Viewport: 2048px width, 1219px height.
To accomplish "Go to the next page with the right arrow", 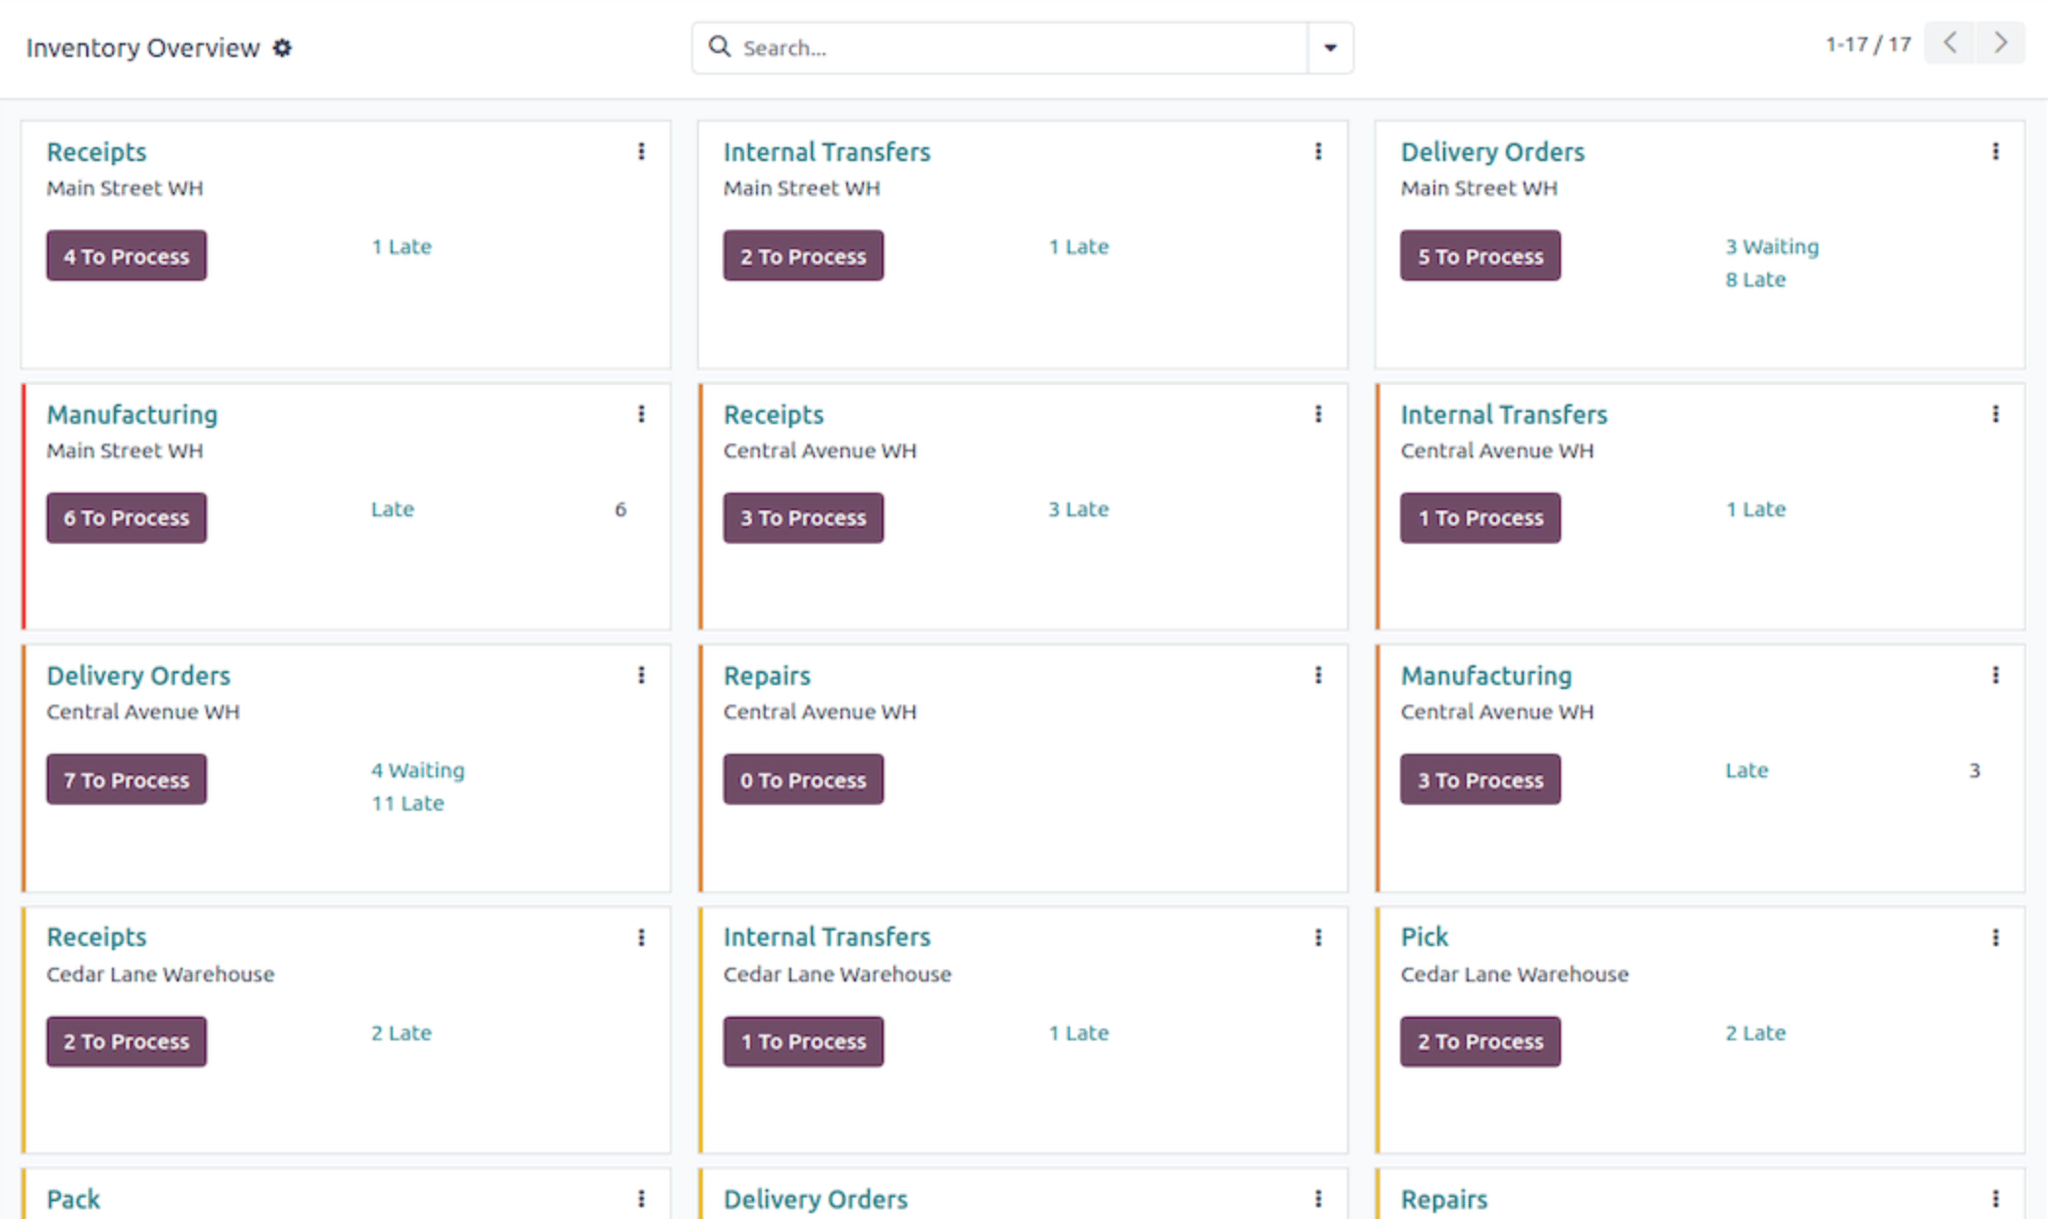I will [2000, 43].
